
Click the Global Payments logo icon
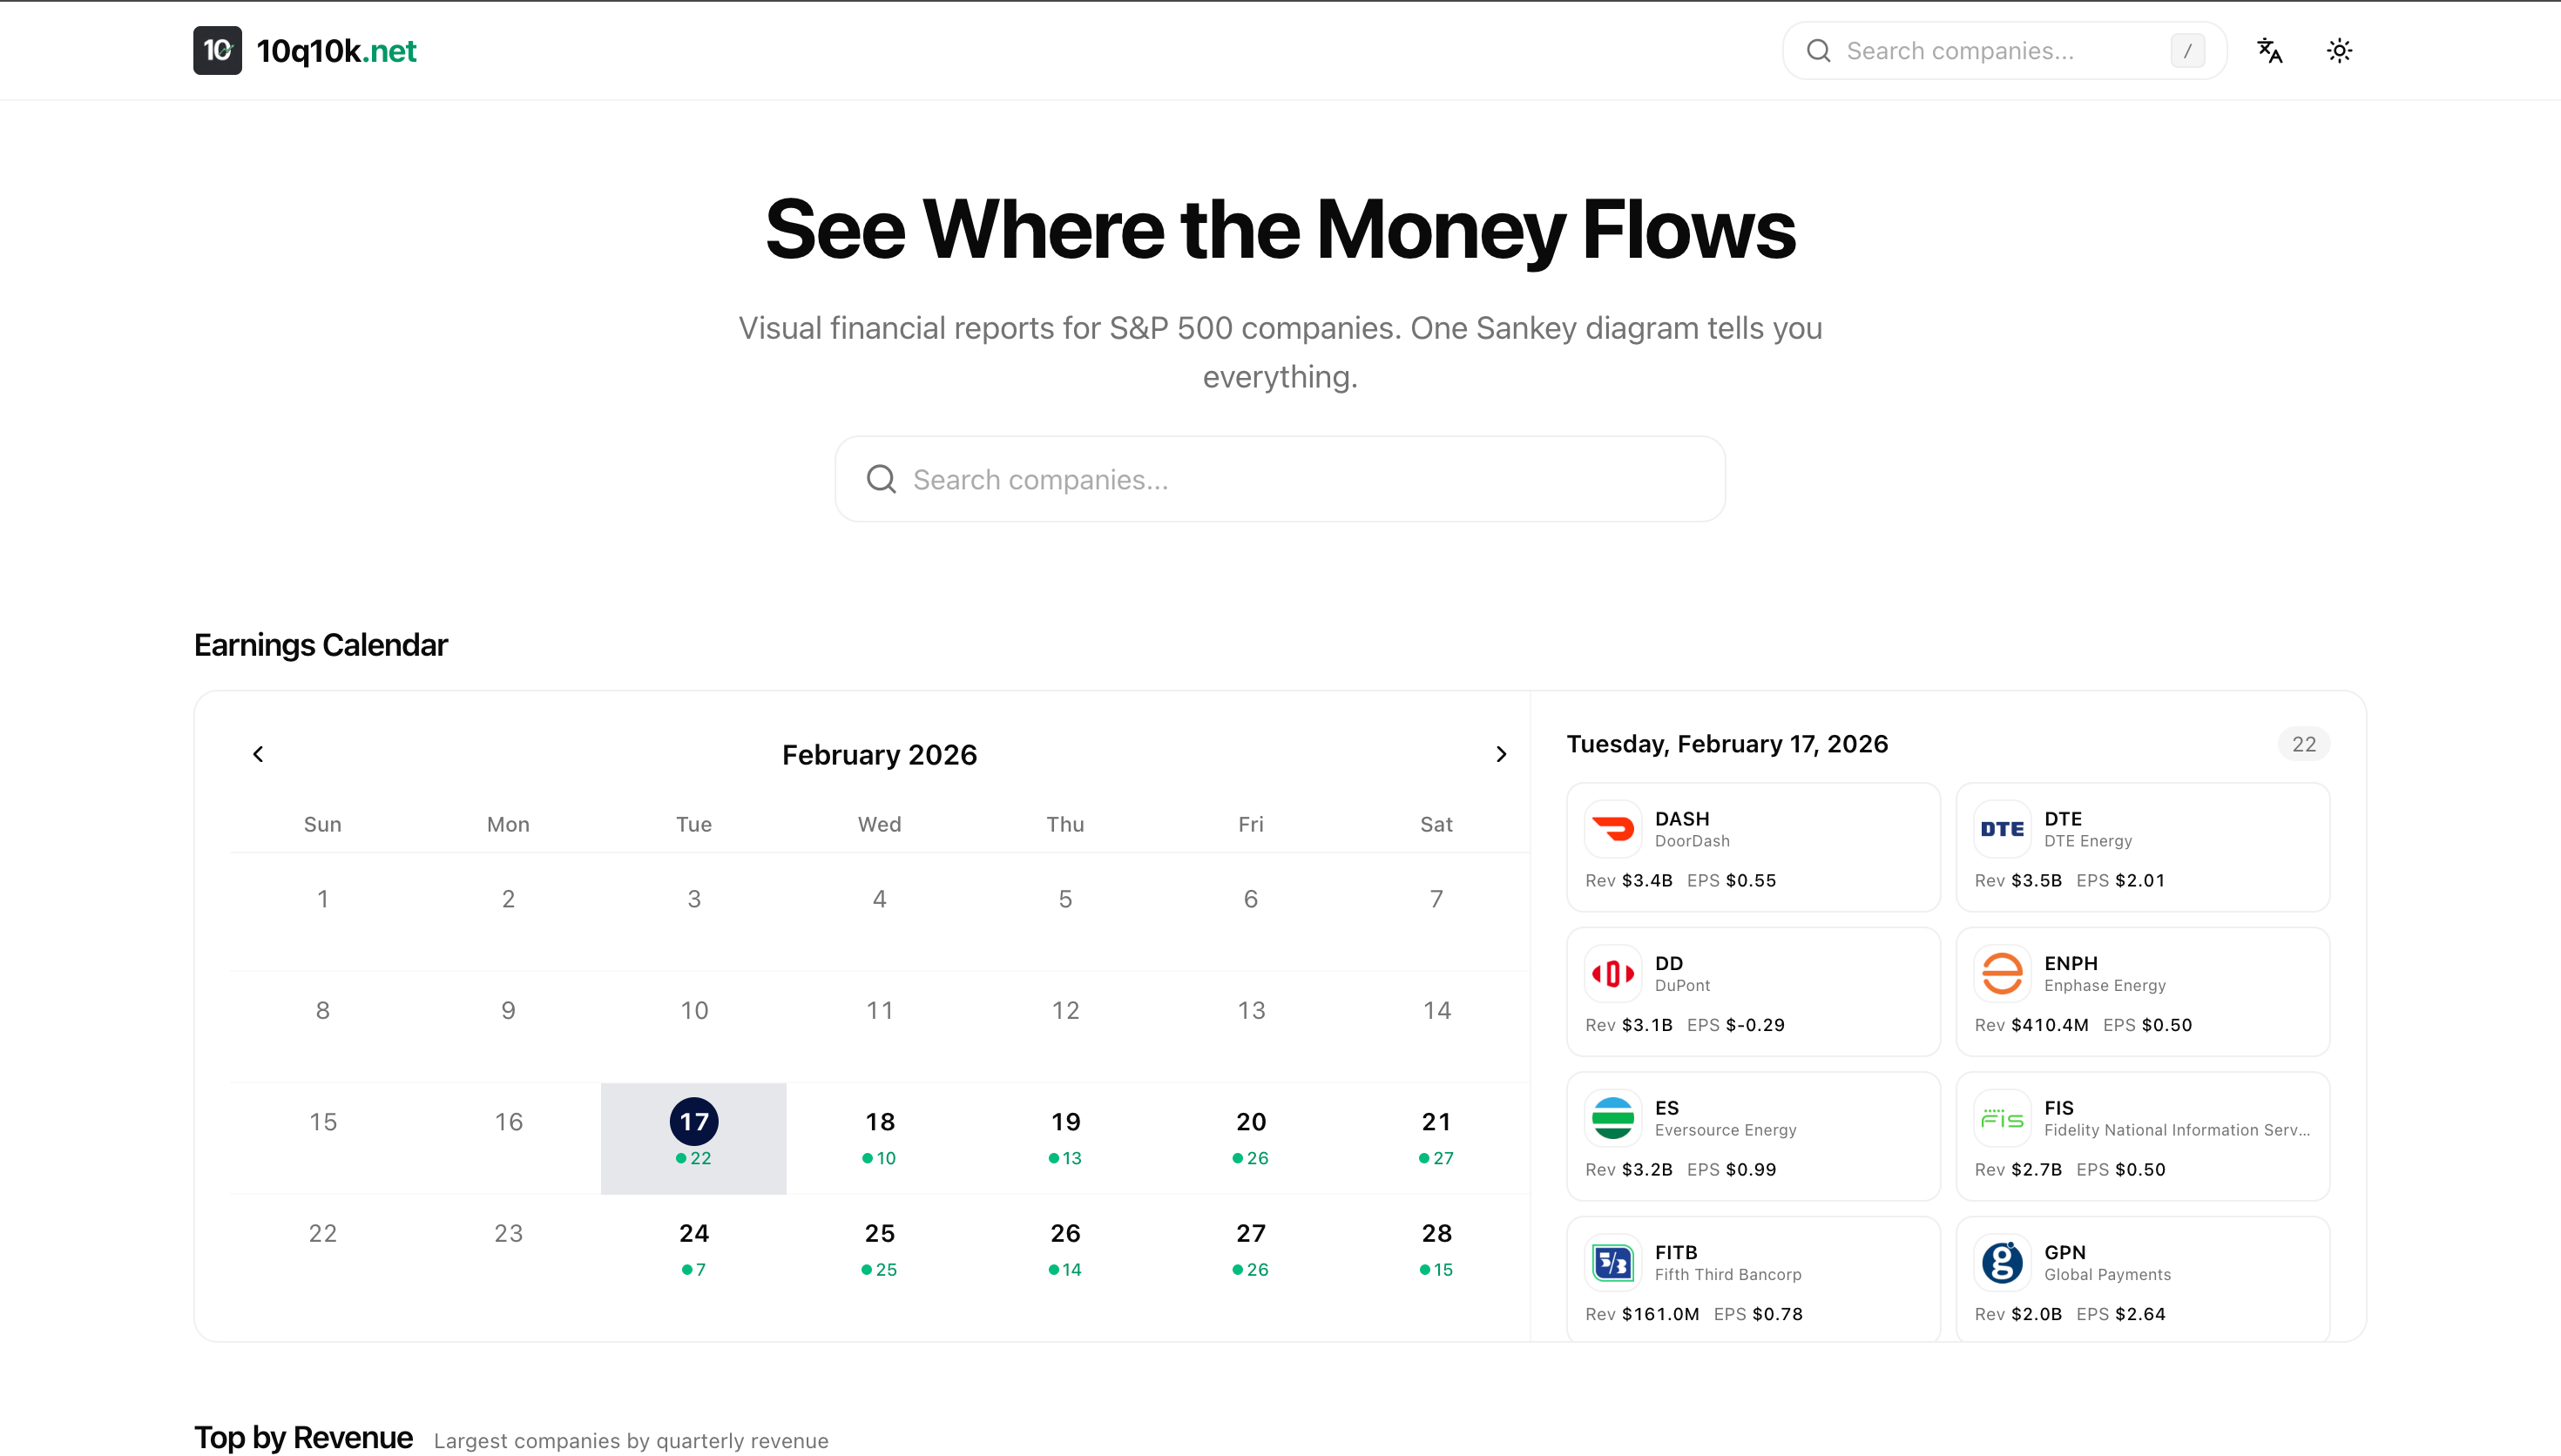point(2001,1262)
